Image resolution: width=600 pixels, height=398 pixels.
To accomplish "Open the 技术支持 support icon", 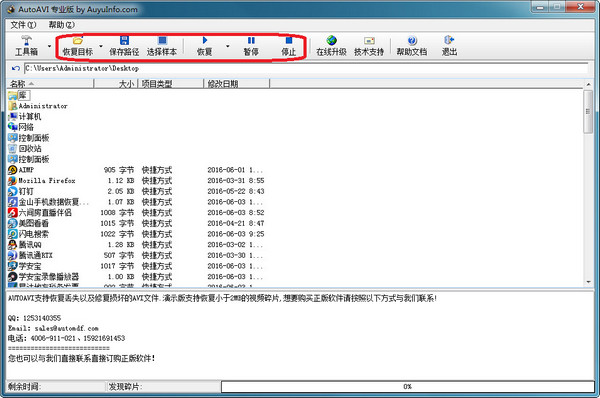I will (x=369, y=46).
